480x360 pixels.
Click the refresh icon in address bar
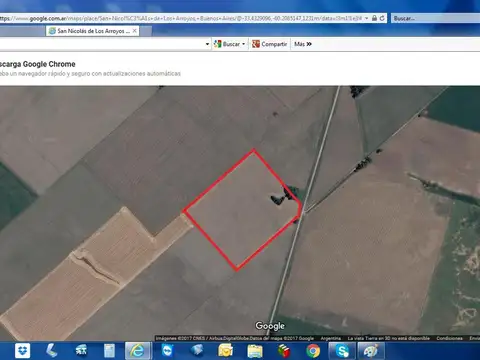tap(382, 18)
